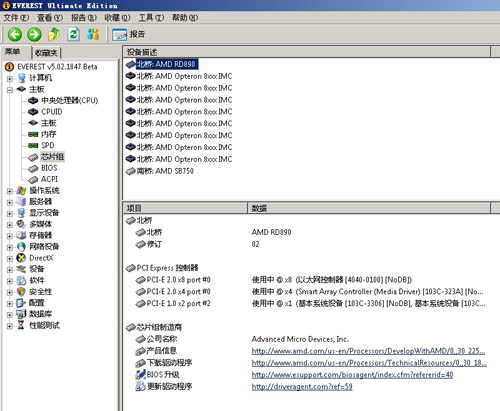The width and height of the screenshot is (500, 411).
Task: Click the 设备描述 column header
Action: pyautogui.click(x=307, y=52)
